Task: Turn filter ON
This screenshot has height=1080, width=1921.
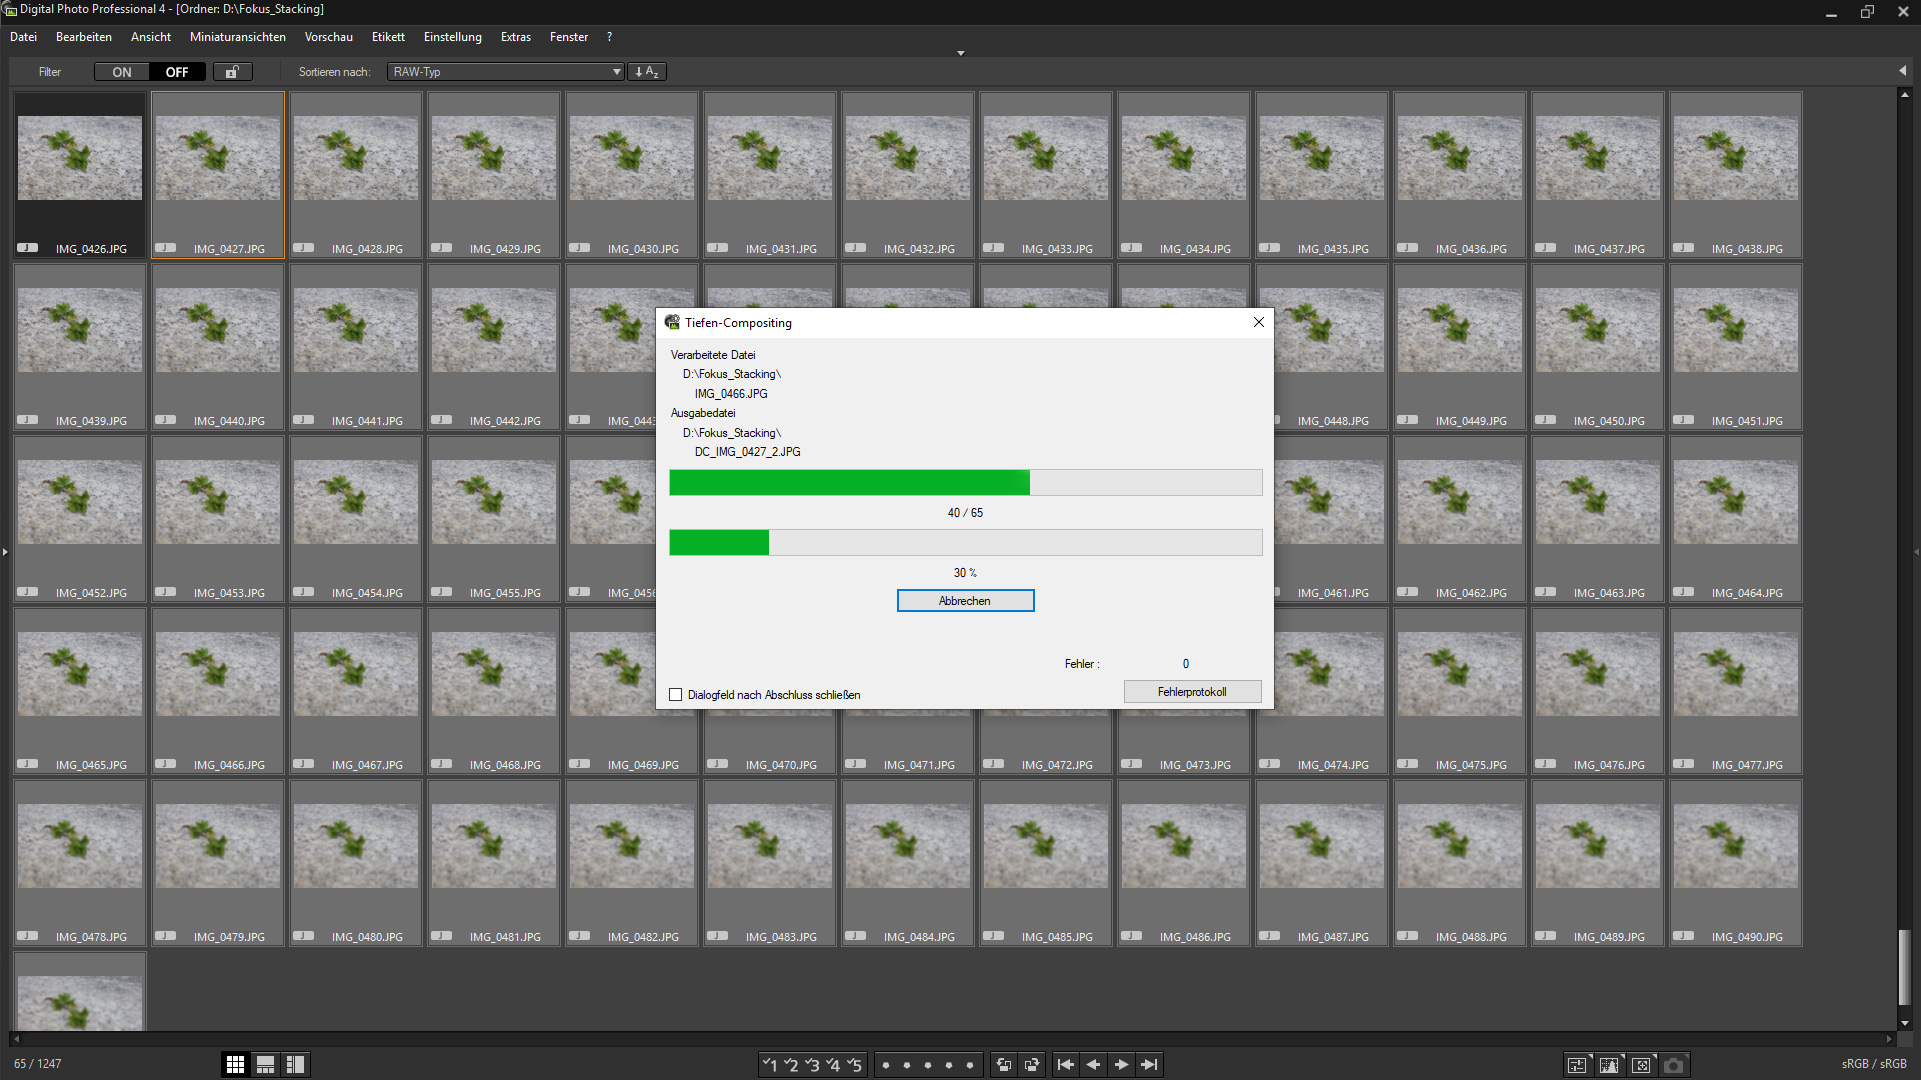Action: pos(122,72)
